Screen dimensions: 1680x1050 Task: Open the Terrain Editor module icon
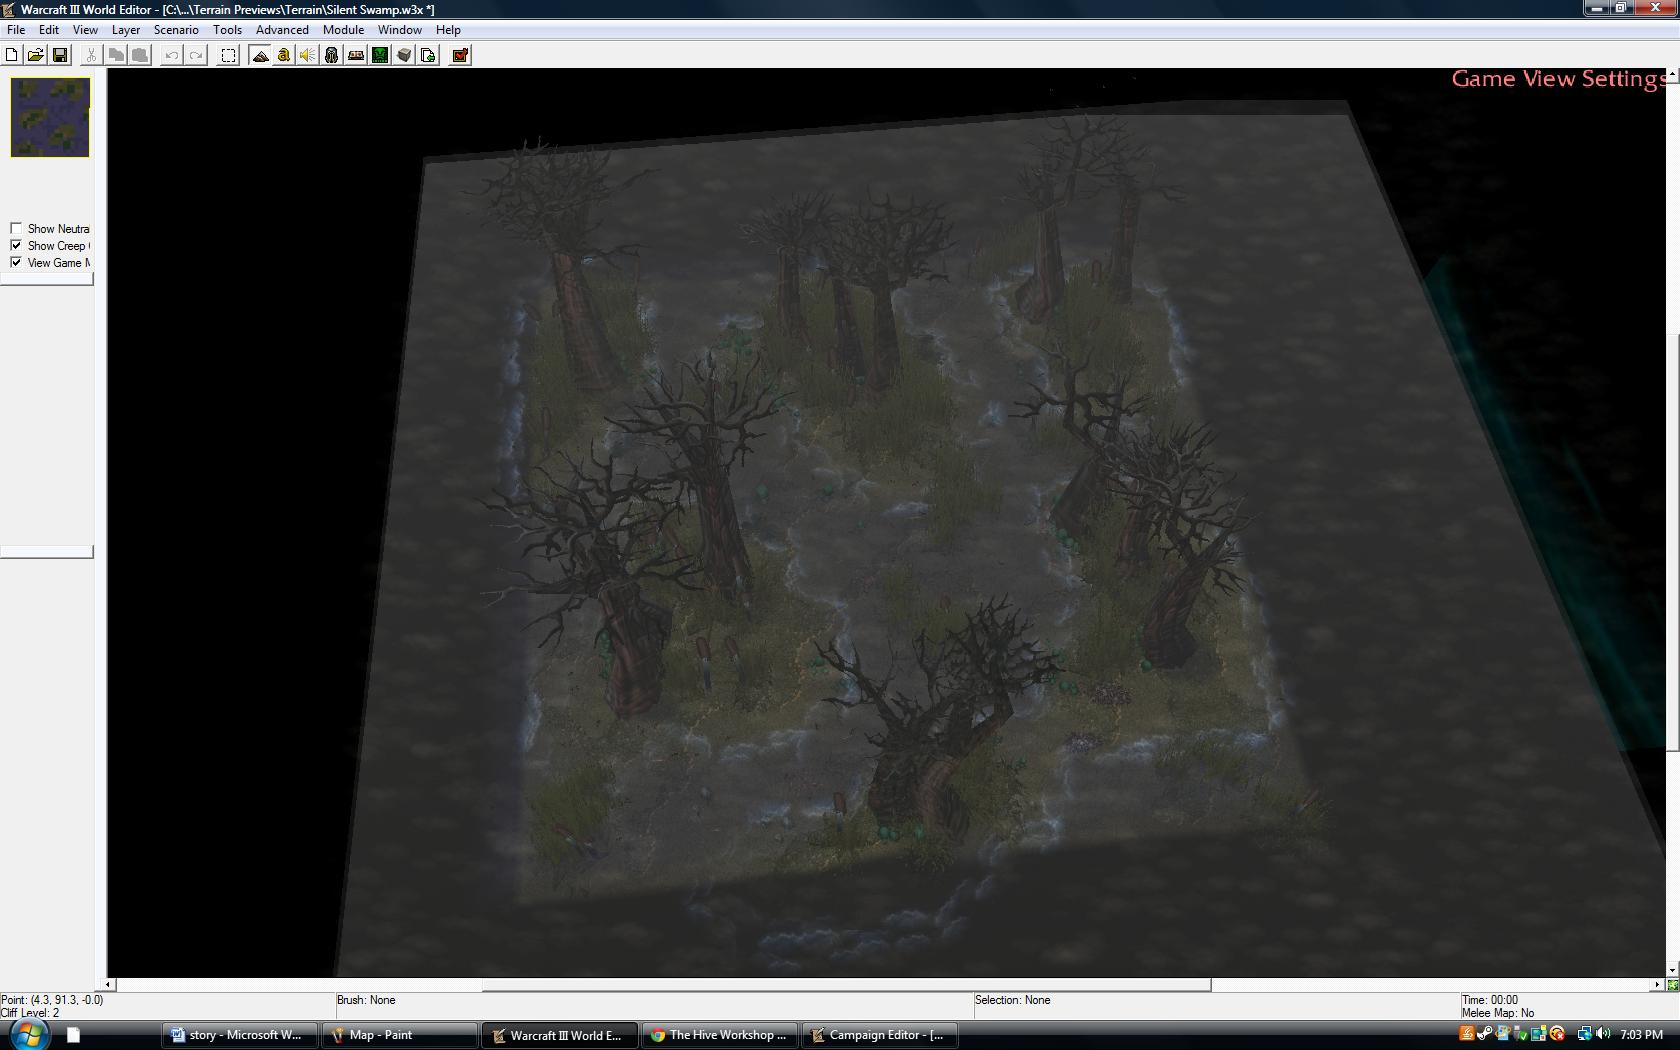coord(260,55)
